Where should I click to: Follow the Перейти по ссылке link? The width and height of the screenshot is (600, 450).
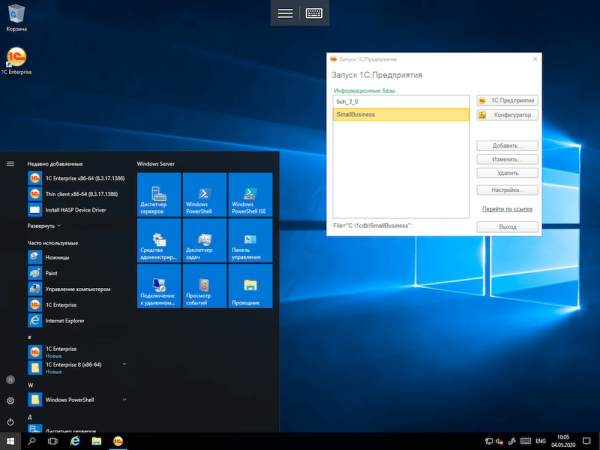click(508, 209)
